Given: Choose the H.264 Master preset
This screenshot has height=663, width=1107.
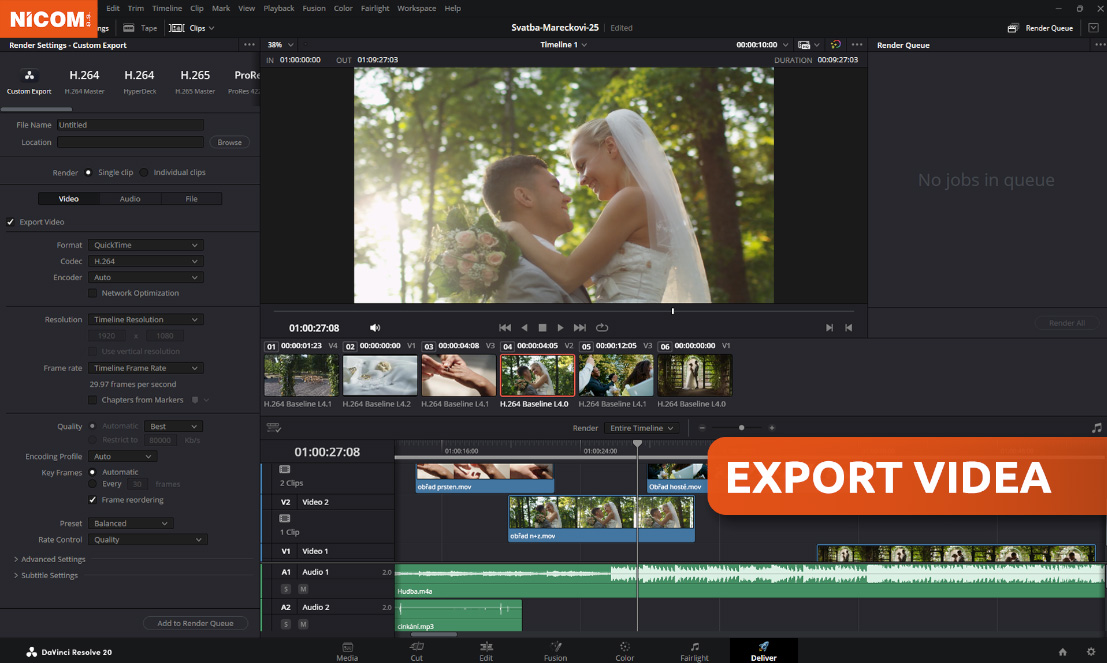Looking at the screenshot, I should [84, 82].
